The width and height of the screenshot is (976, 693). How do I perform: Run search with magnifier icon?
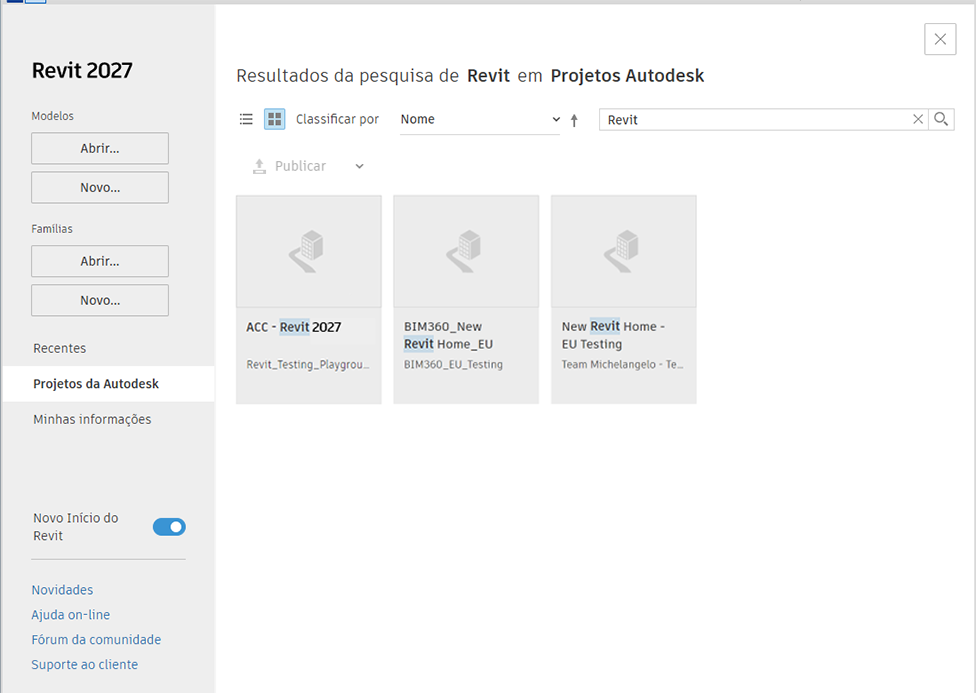tap(941, 119)
